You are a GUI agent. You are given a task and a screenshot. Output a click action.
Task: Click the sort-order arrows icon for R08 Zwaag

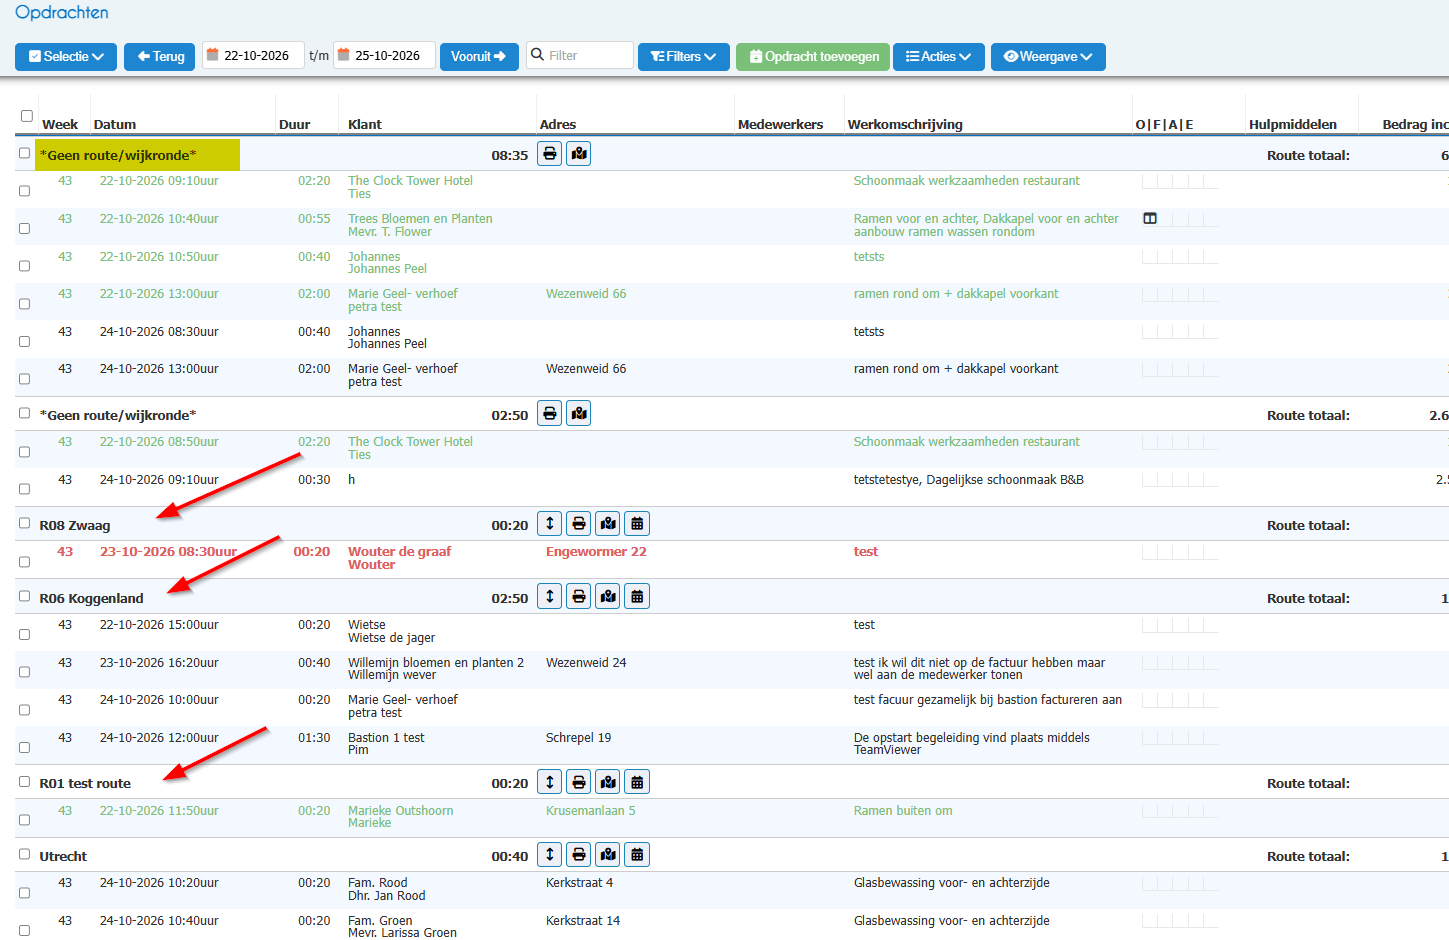(549, 524)
